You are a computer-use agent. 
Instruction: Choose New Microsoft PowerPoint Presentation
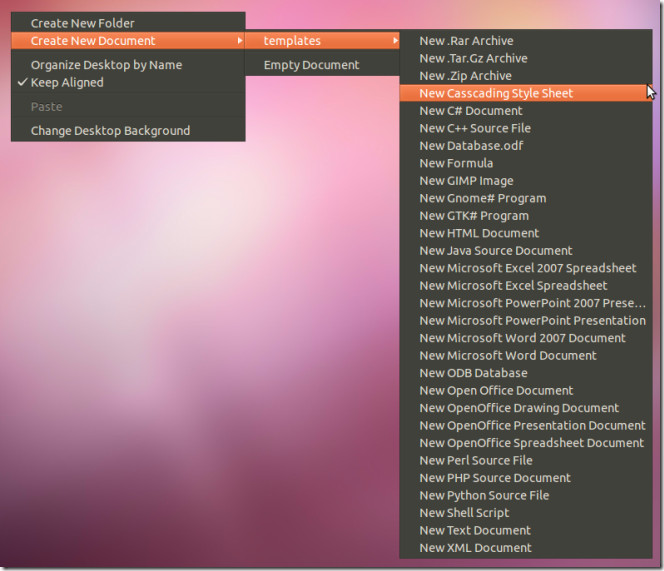click(x=526, y=321)
